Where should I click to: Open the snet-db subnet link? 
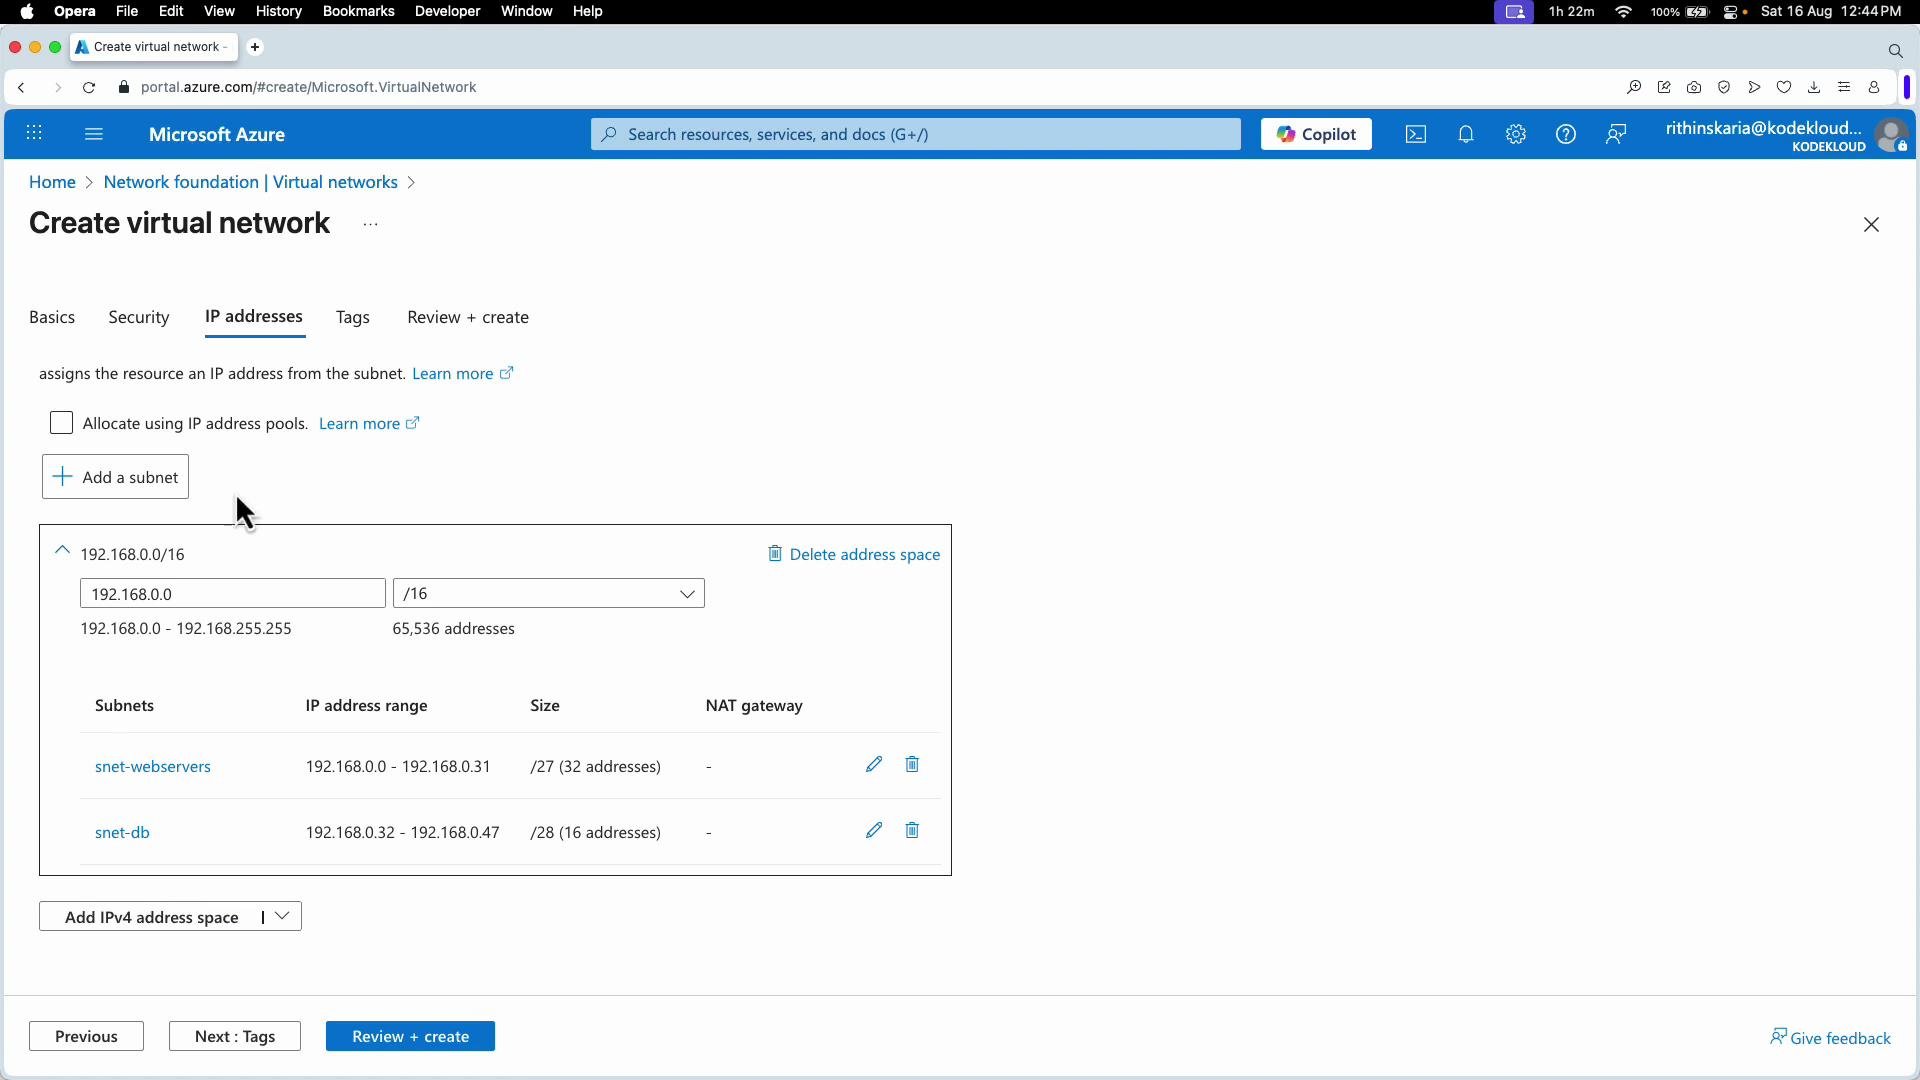tap(122, 832)
